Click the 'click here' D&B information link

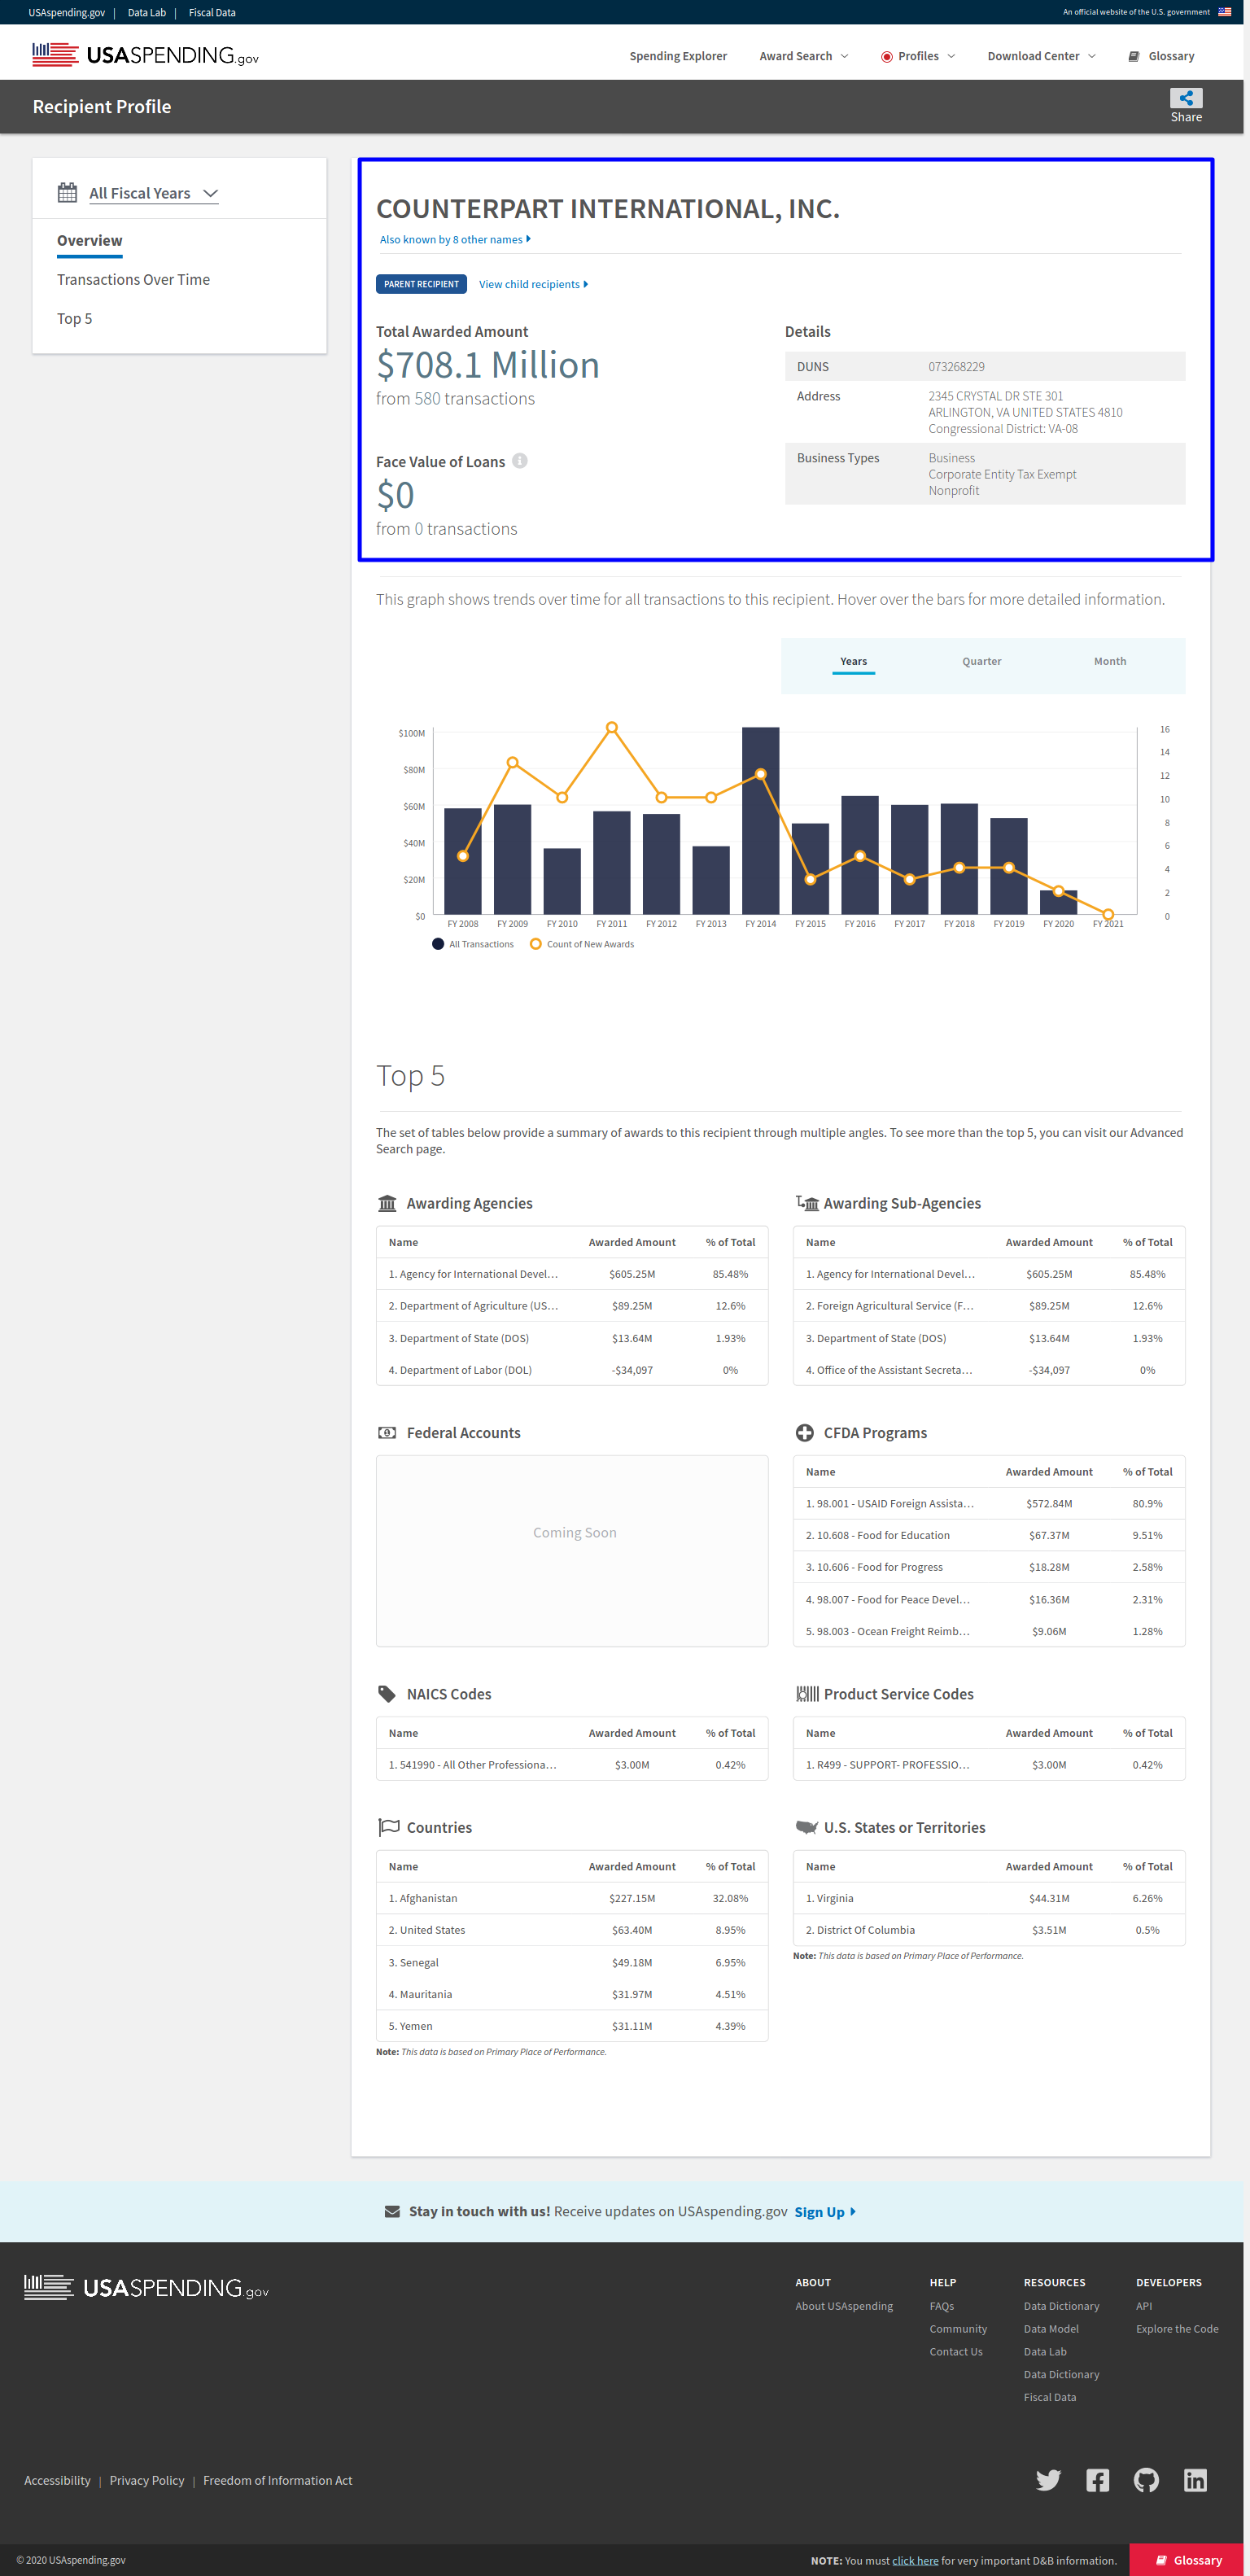pos(915,2560)
